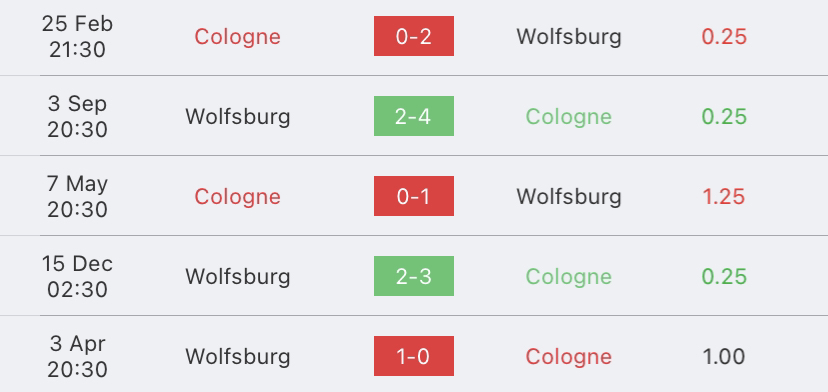Image resolution: width=828 pixels, height=392 pixels.
Task: Open the green 2-4 score badge
Action: click(x=413, y=116)
